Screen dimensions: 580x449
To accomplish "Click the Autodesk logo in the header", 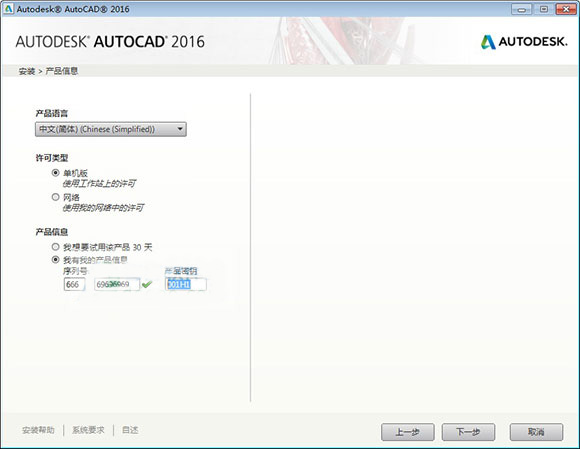I will (524, 42).
